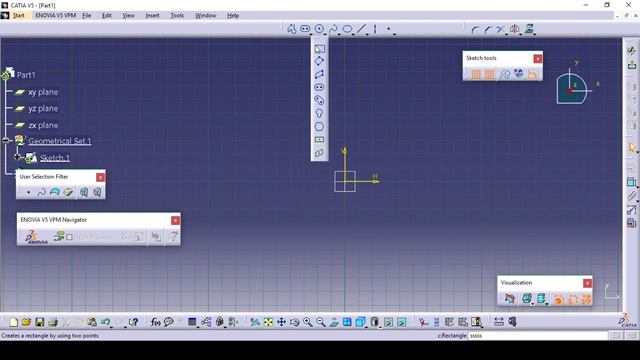This screenshot has width=640, height=360.
Task: Toggle Curve Filter in User Selection Filter
Action: coord(41,192)
